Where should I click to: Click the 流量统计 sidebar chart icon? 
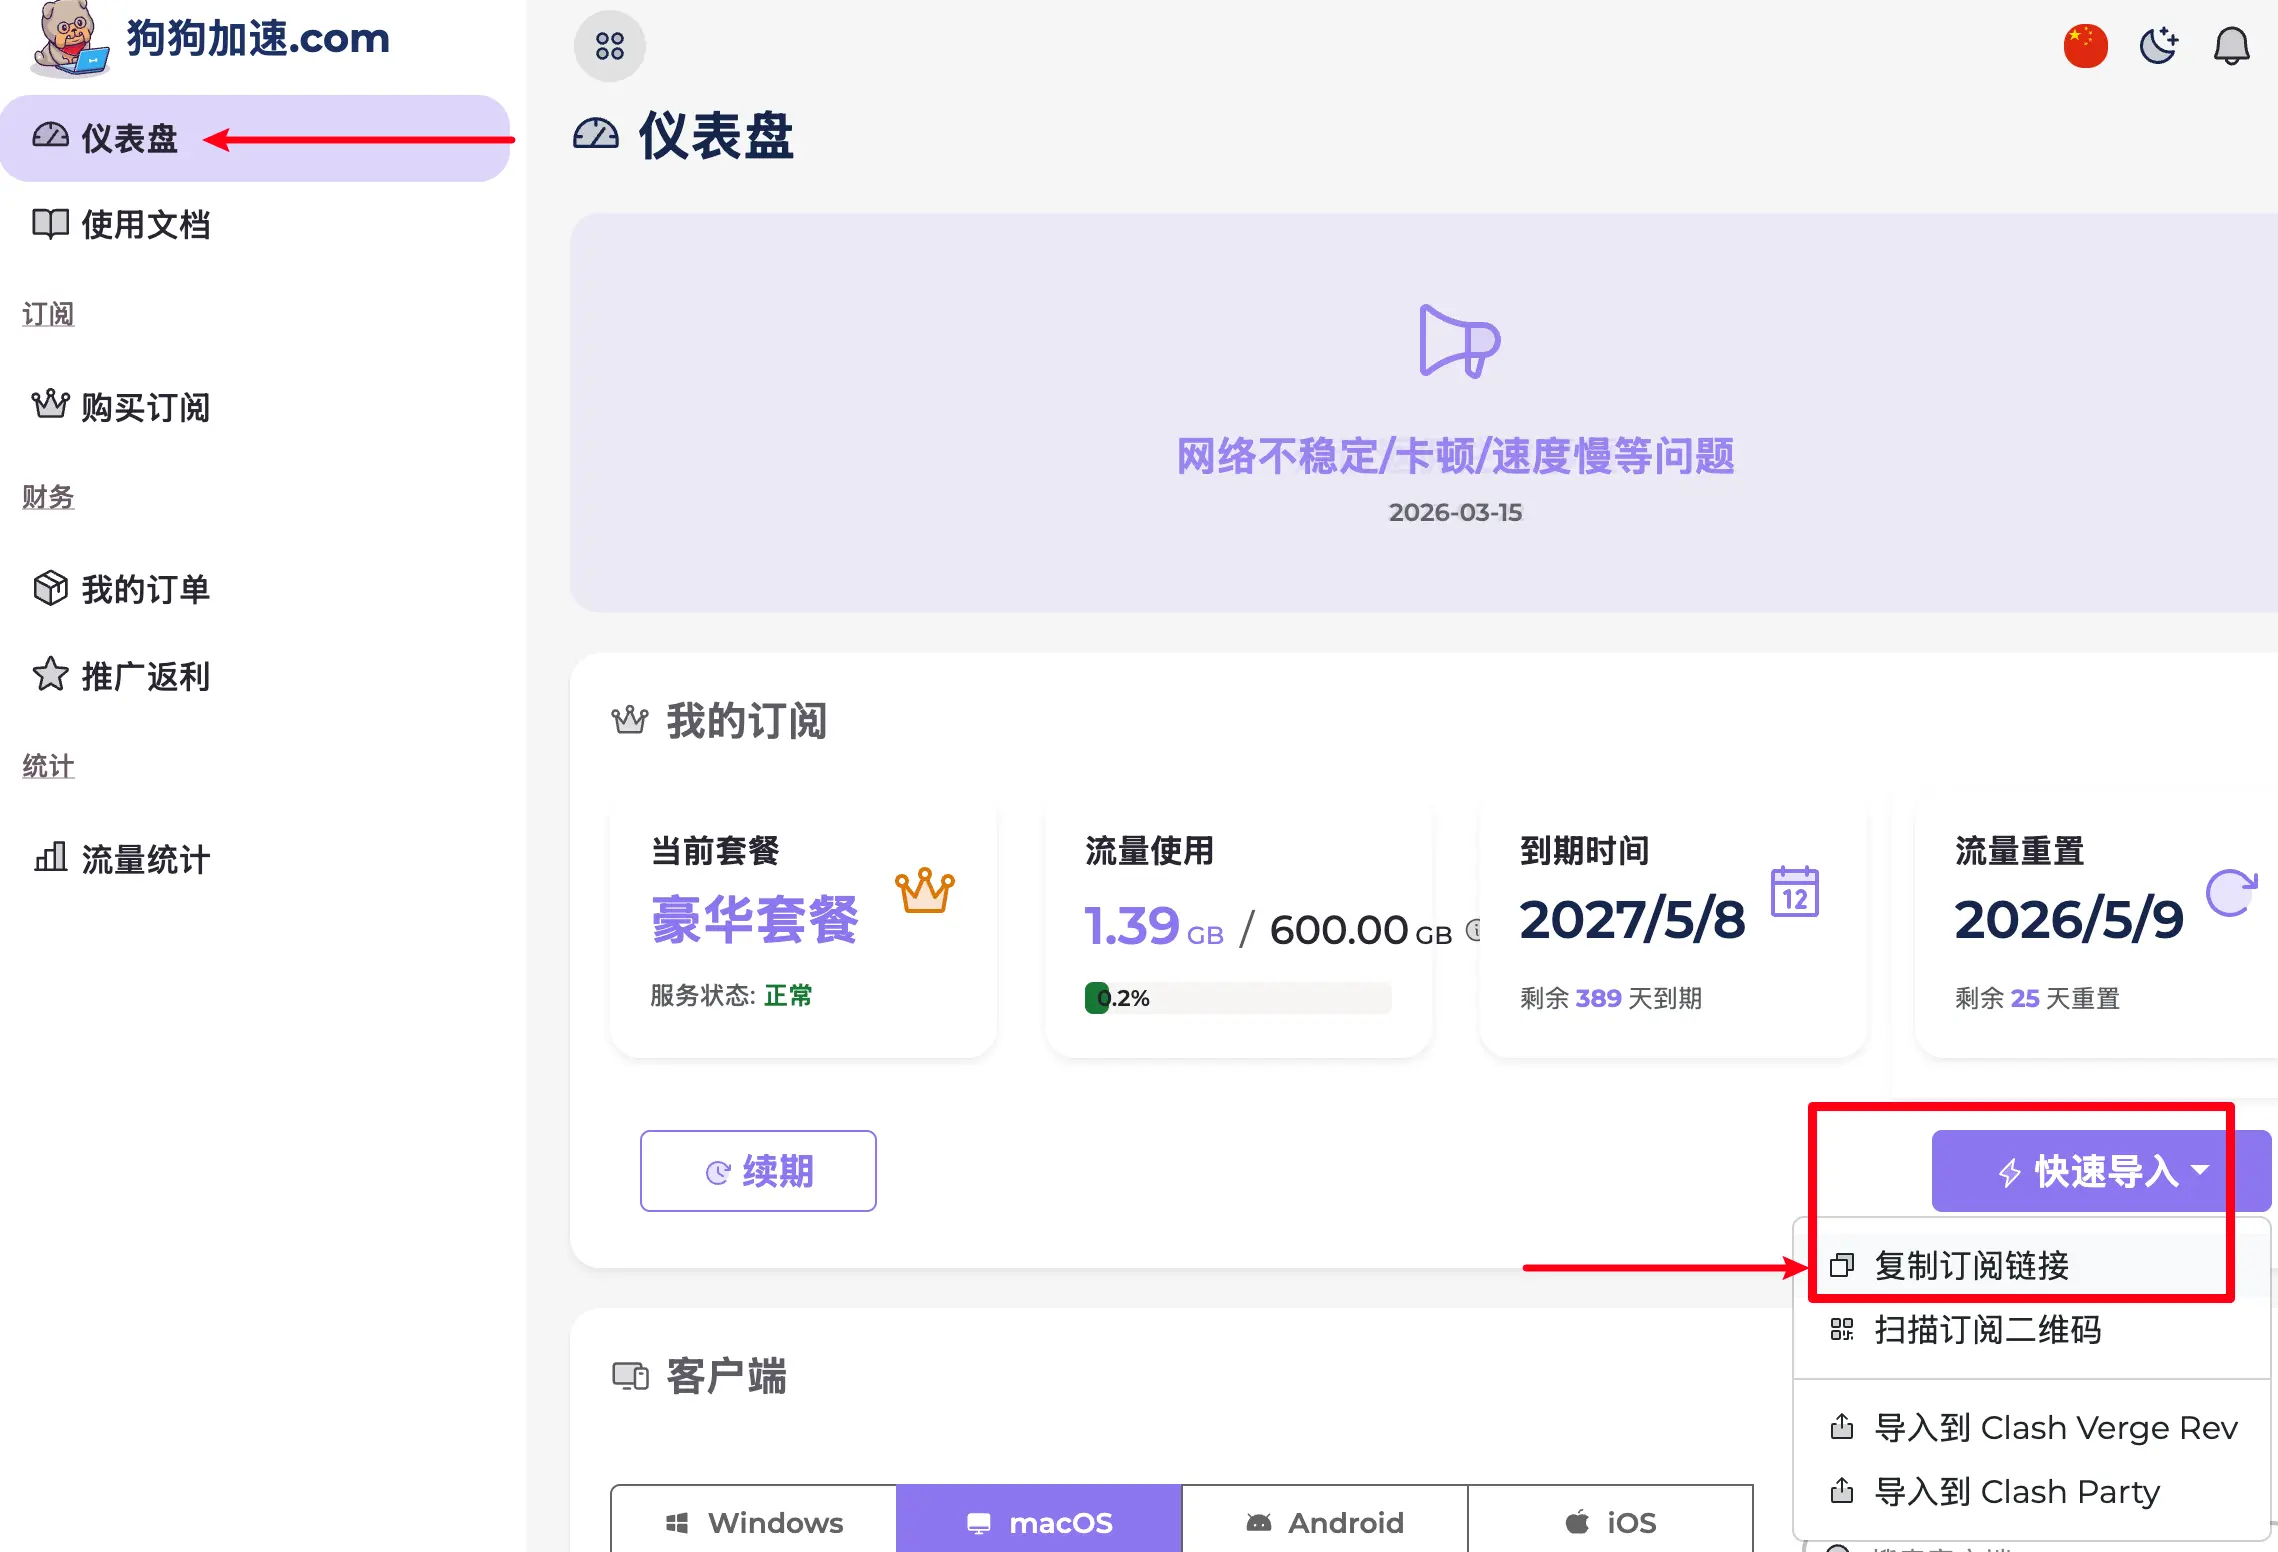(x=50, y=858)
